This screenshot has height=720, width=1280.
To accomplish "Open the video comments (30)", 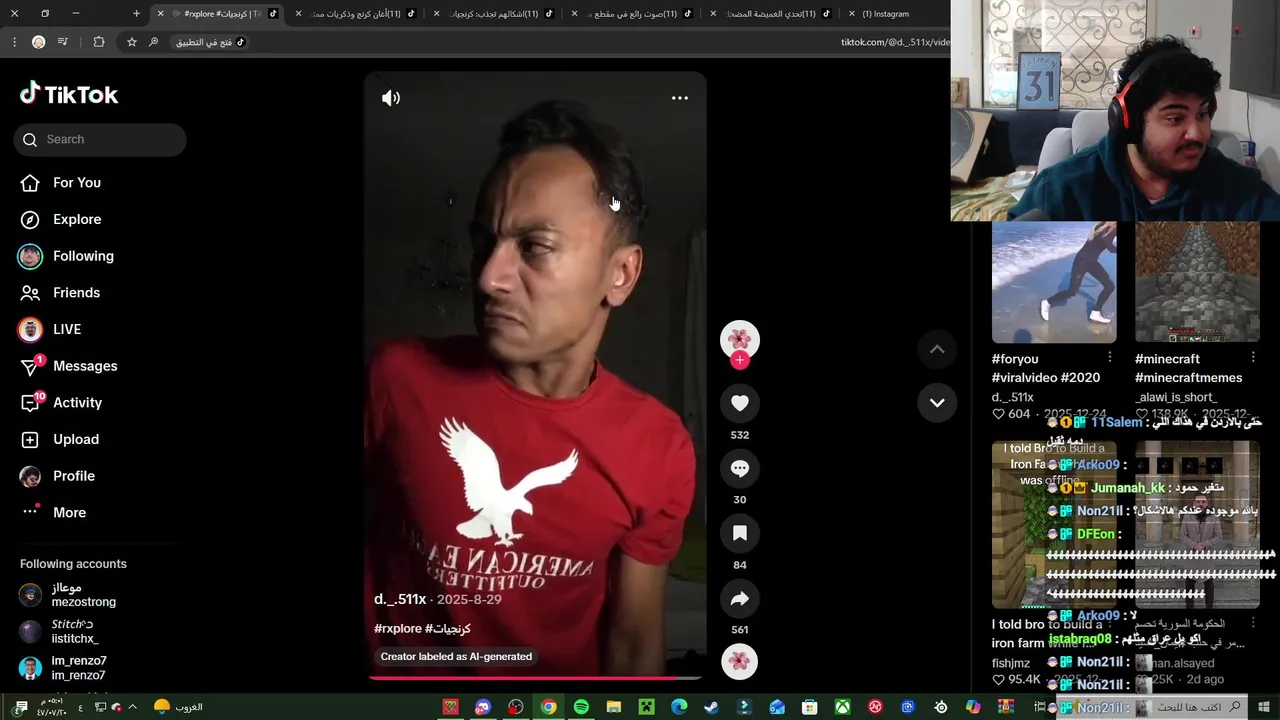I will (x=740, y=468).
